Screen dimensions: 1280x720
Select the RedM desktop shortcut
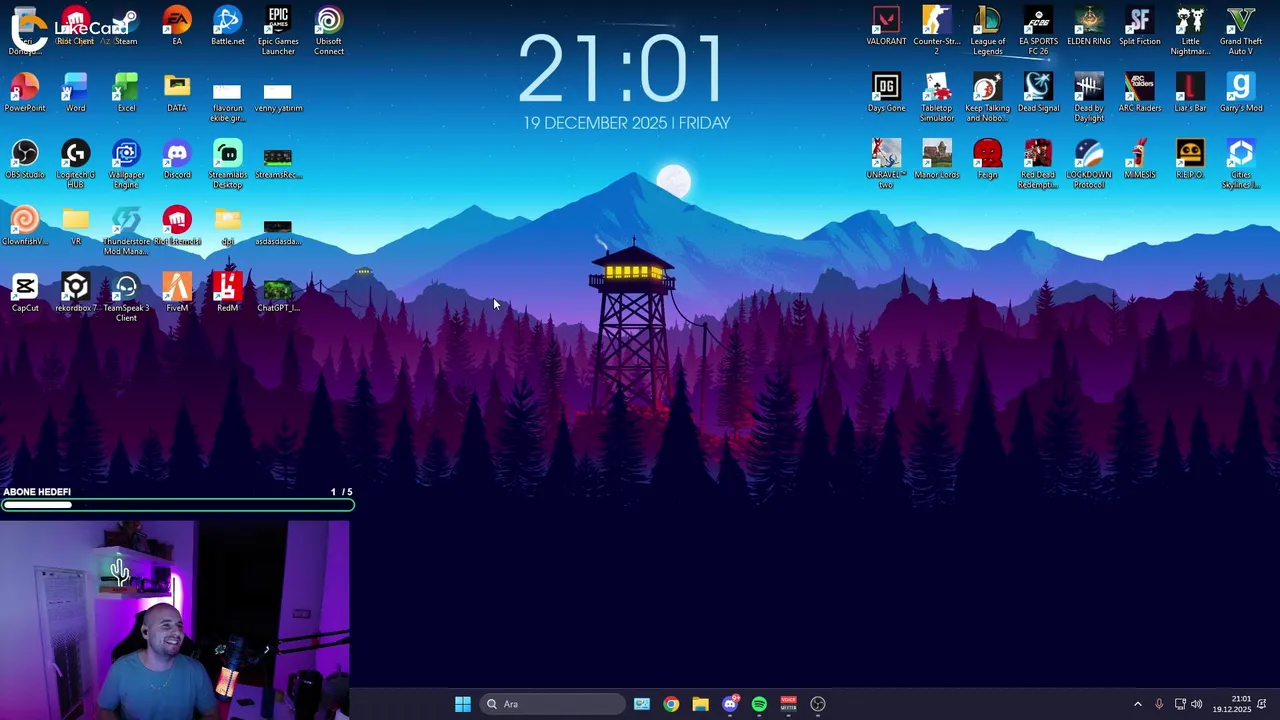tap(227, 293)
